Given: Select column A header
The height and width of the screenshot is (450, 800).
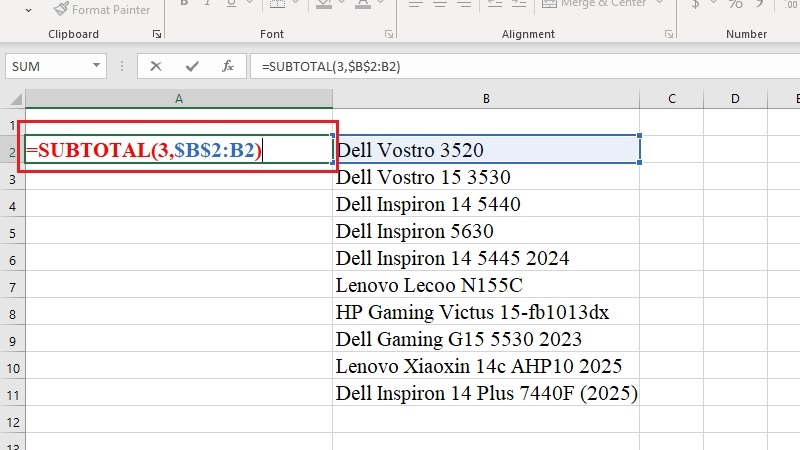Looking at the screenshot, I should pyautogui.click(x=179, y=98).
